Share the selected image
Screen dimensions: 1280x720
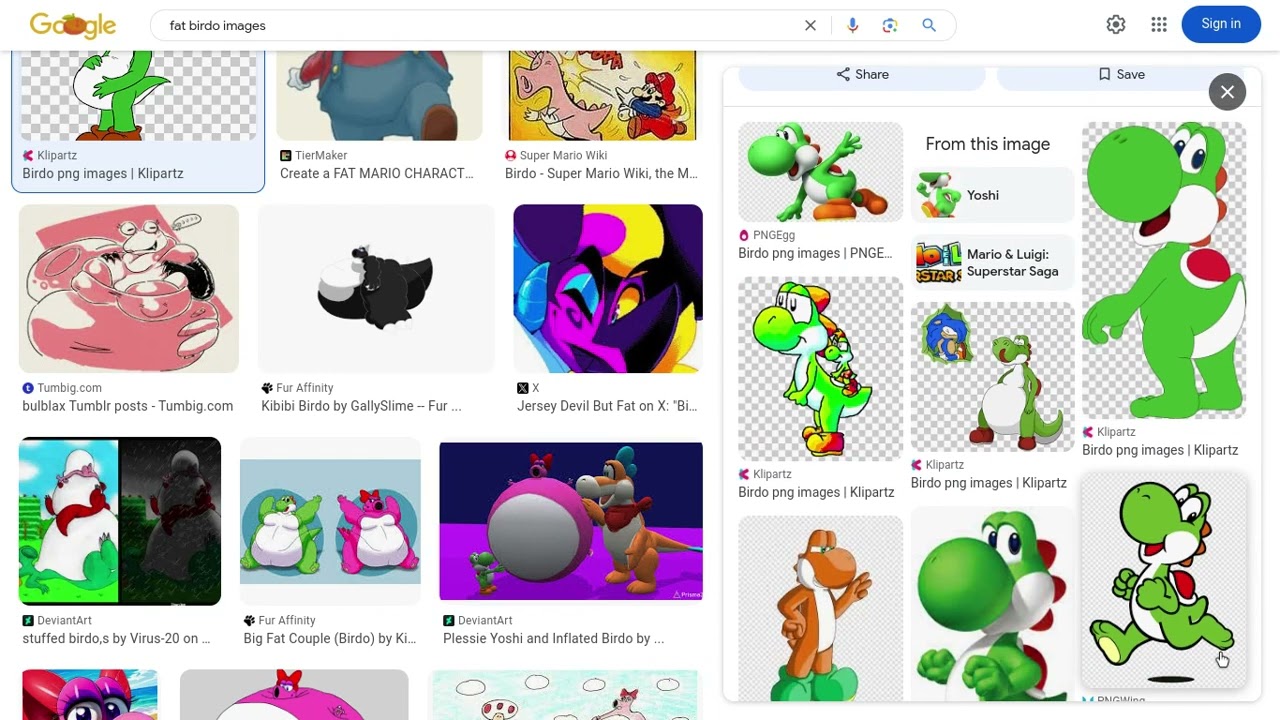(x=862, y=74)
